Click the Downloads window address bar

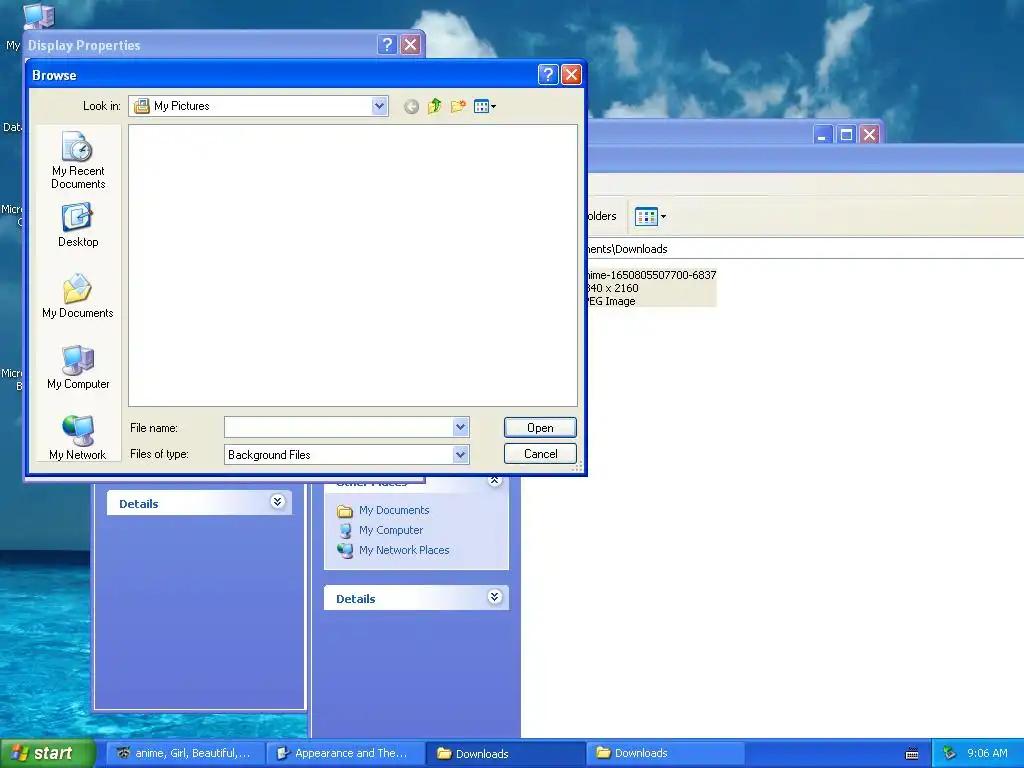(x=805, y=249)
